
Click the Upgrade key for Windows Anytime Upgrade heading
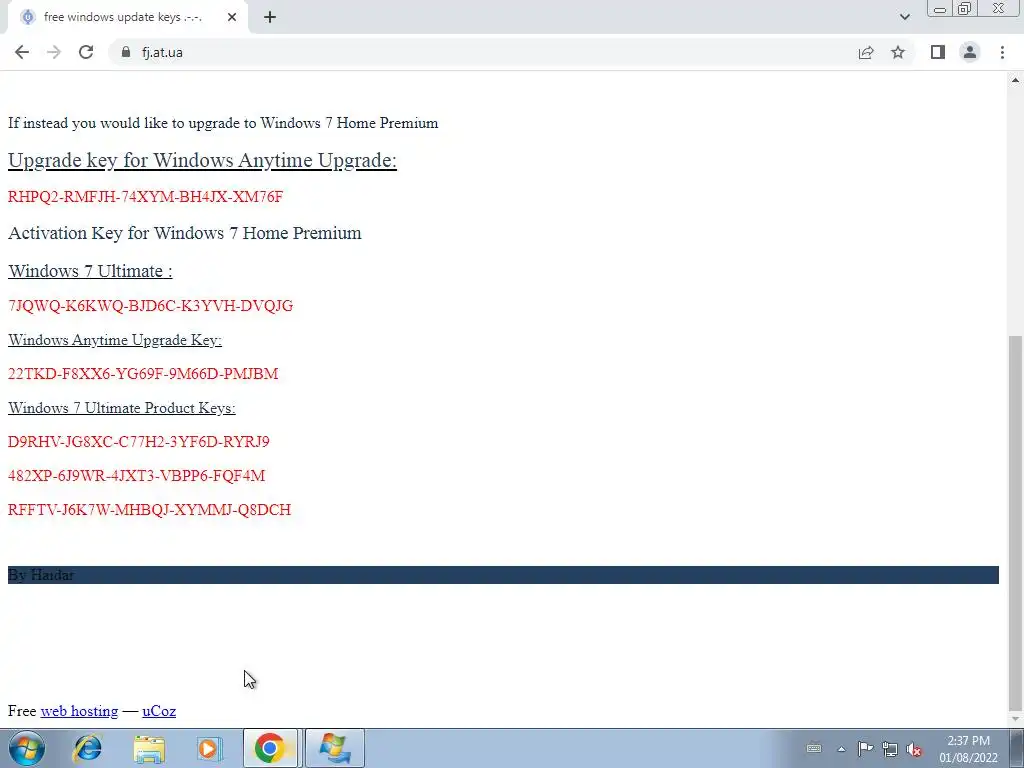pyautogui.click(x=202, y=160)
